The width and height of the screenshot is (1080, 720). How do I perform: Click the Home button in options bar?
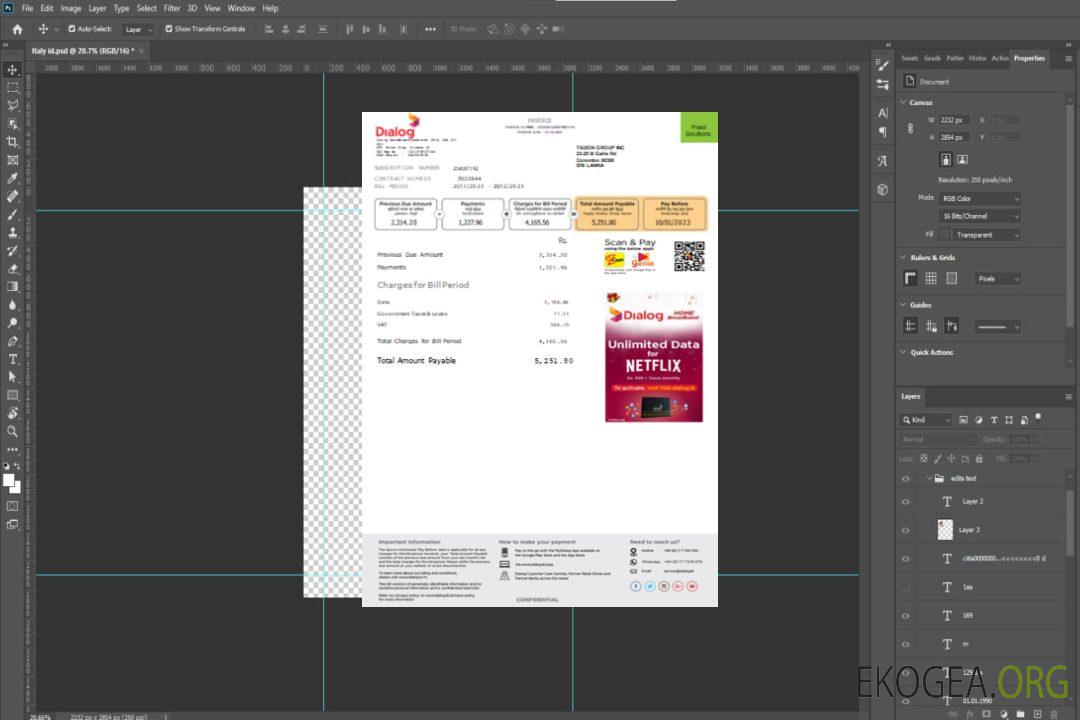[x=17, y=29]
